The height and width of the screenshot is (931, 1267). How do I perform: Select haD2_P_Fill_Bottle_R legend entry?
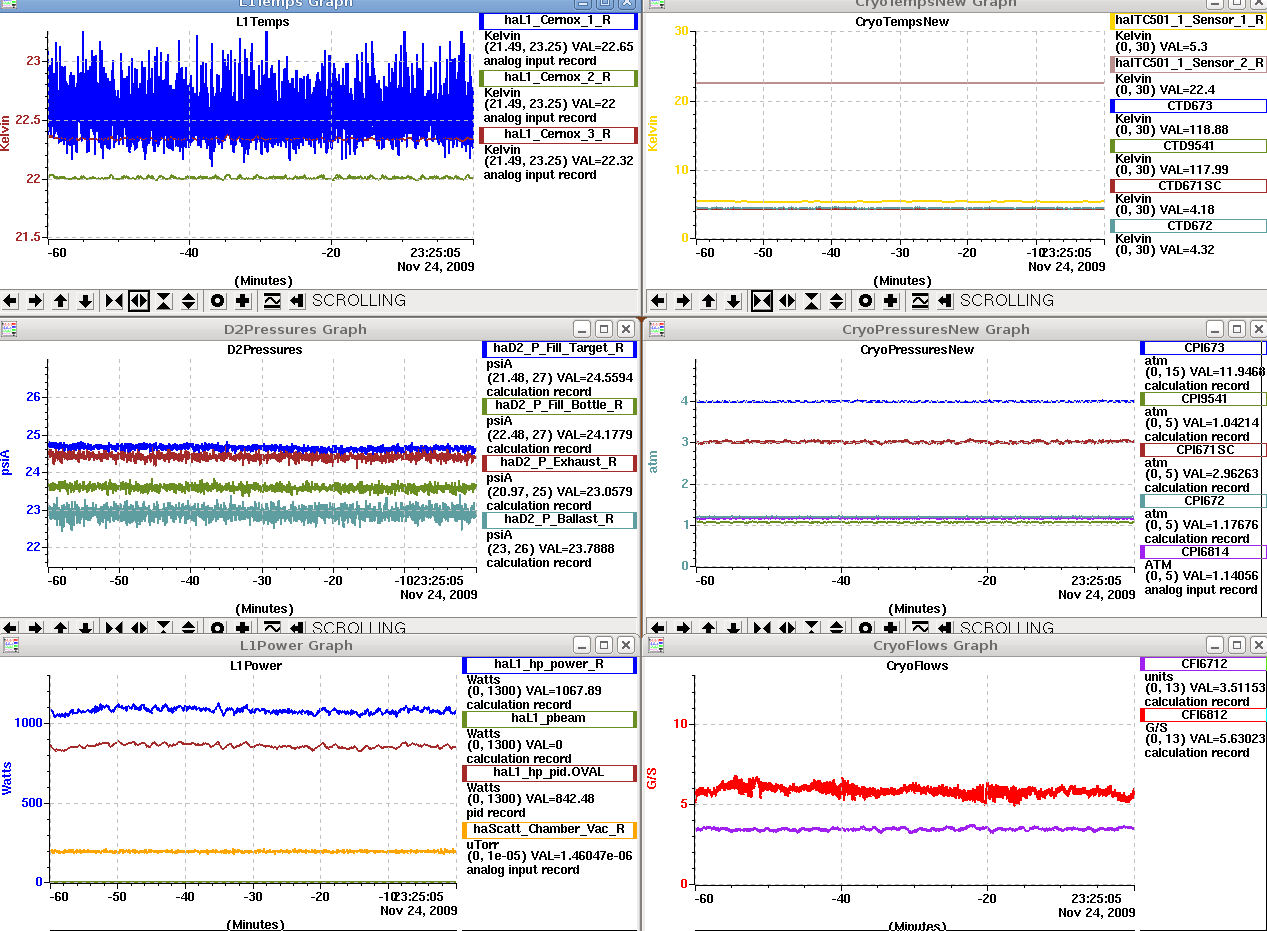pos(560,406)
